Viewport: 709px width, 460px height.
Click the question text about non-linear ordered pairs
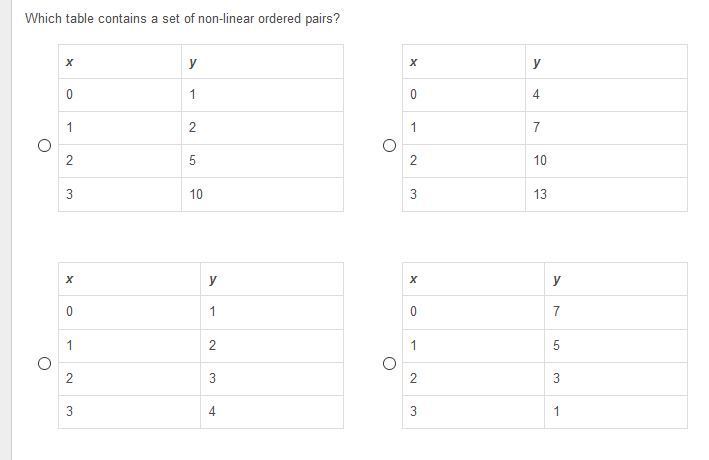pos(182,19)
